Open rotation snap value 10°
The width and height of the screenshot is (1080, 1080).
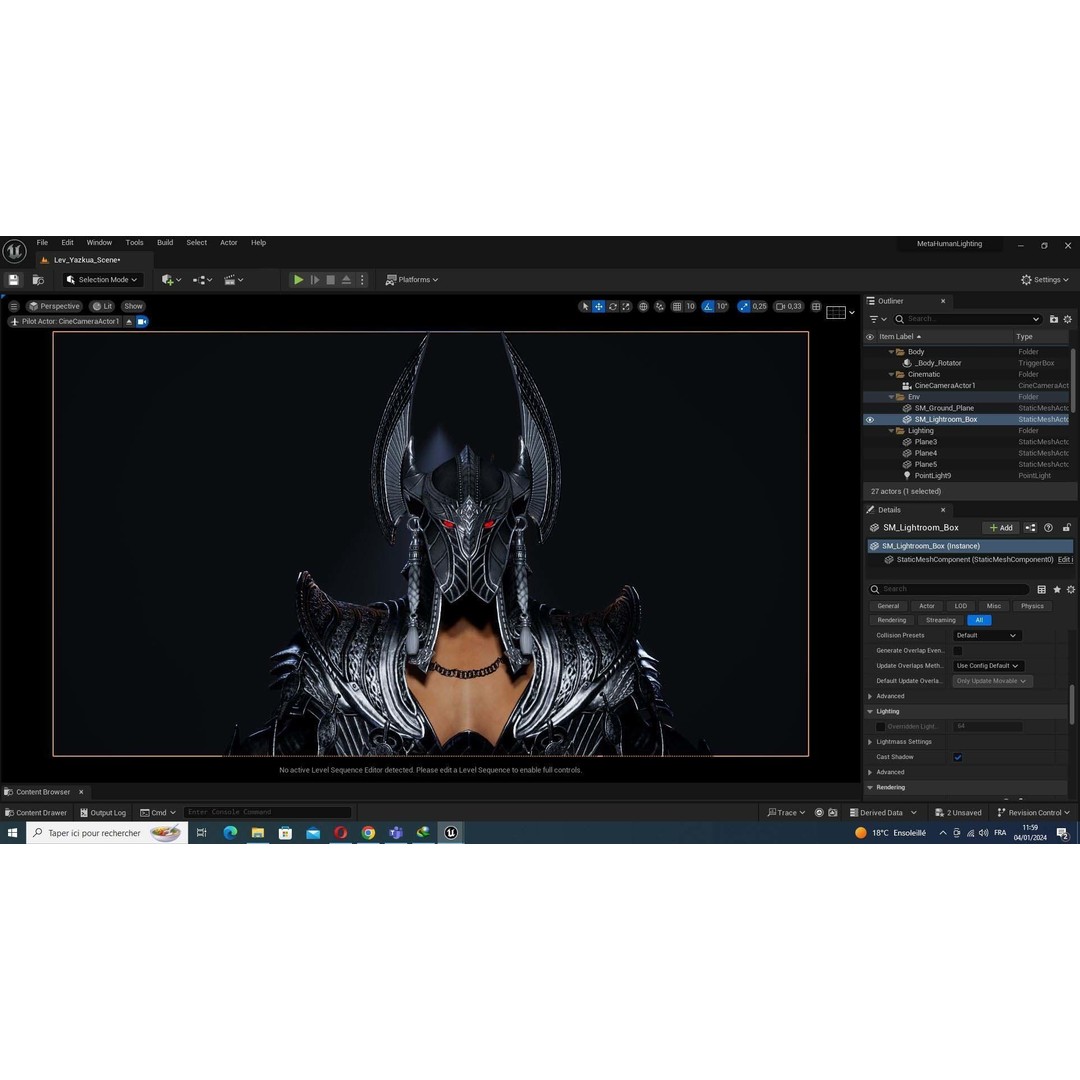click(722, 307)
